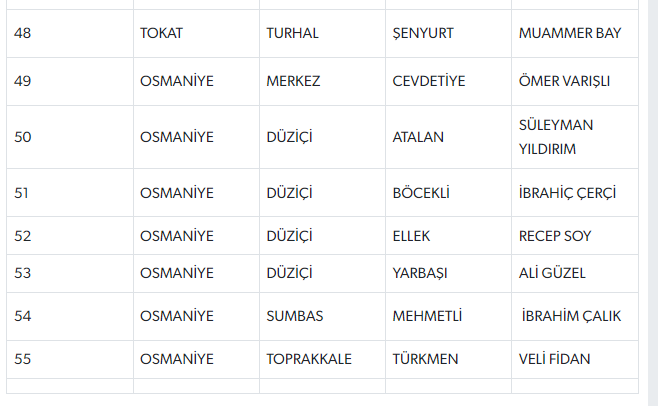Select the YARBAŞI cell
This screenshot has height=406, width=658.
448,273
